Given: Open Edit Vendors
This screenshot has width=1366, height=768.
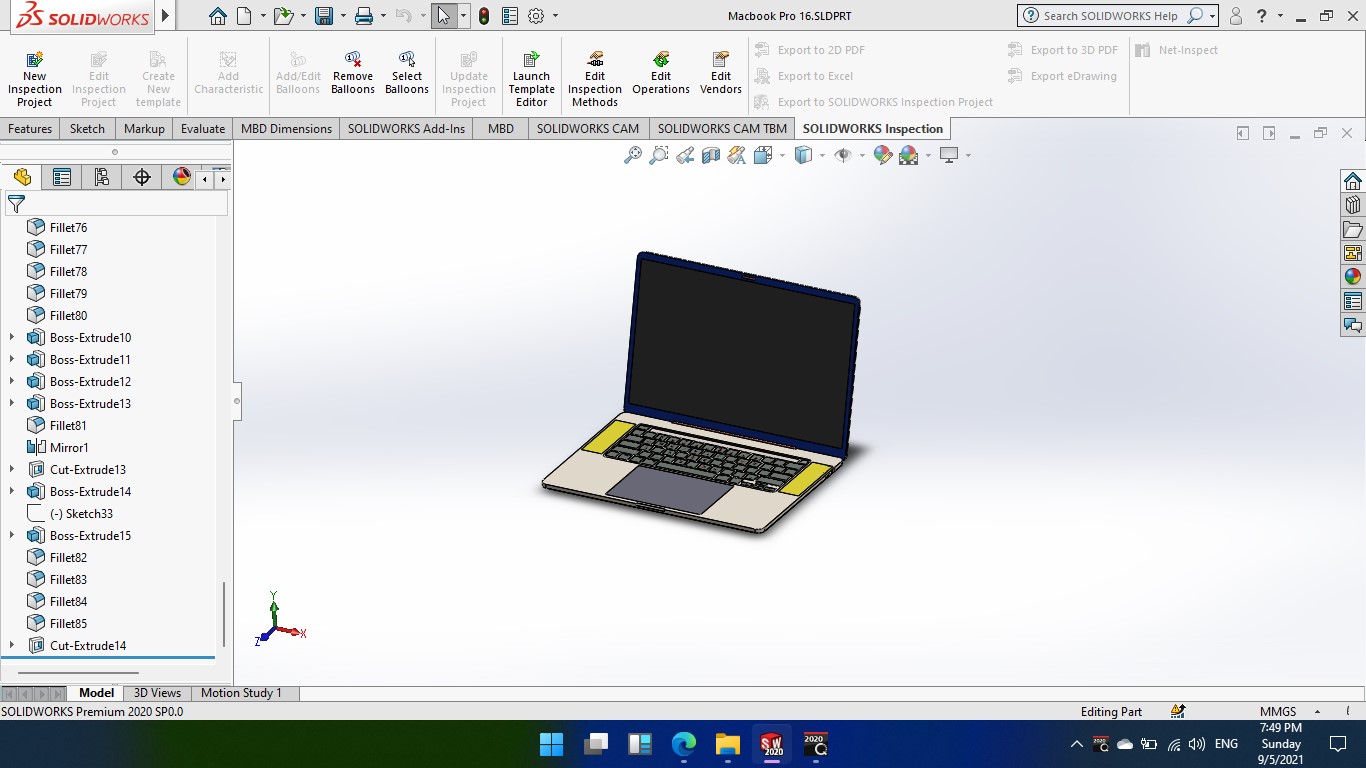Looking at the screenshot, I should [x=721, y=73].
